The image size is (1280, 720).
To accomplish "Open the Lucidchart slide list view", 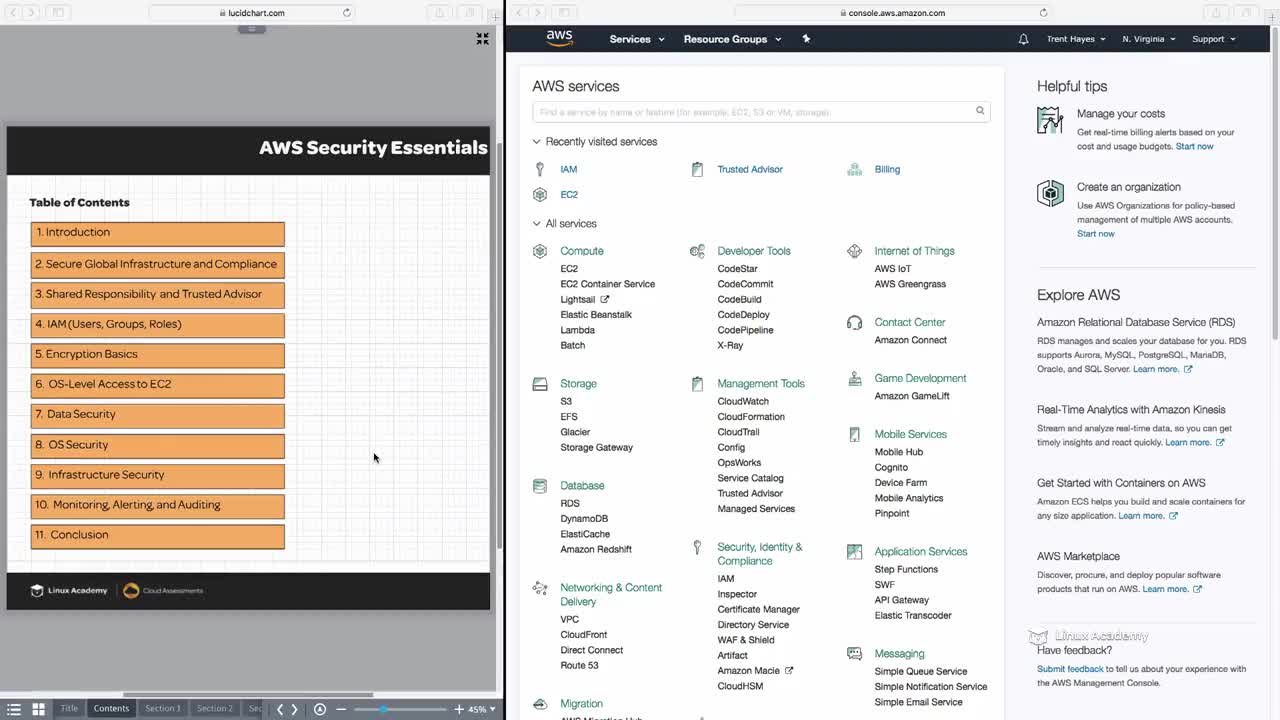I will point(14,709).
